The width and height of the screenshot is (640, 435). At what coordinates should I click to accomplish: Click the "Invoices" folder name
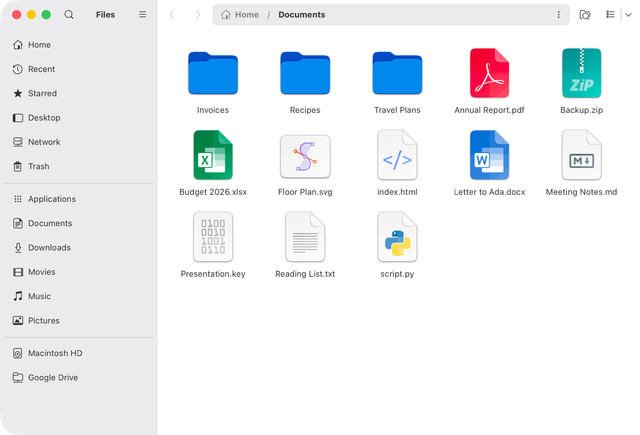tap(213, 110)
